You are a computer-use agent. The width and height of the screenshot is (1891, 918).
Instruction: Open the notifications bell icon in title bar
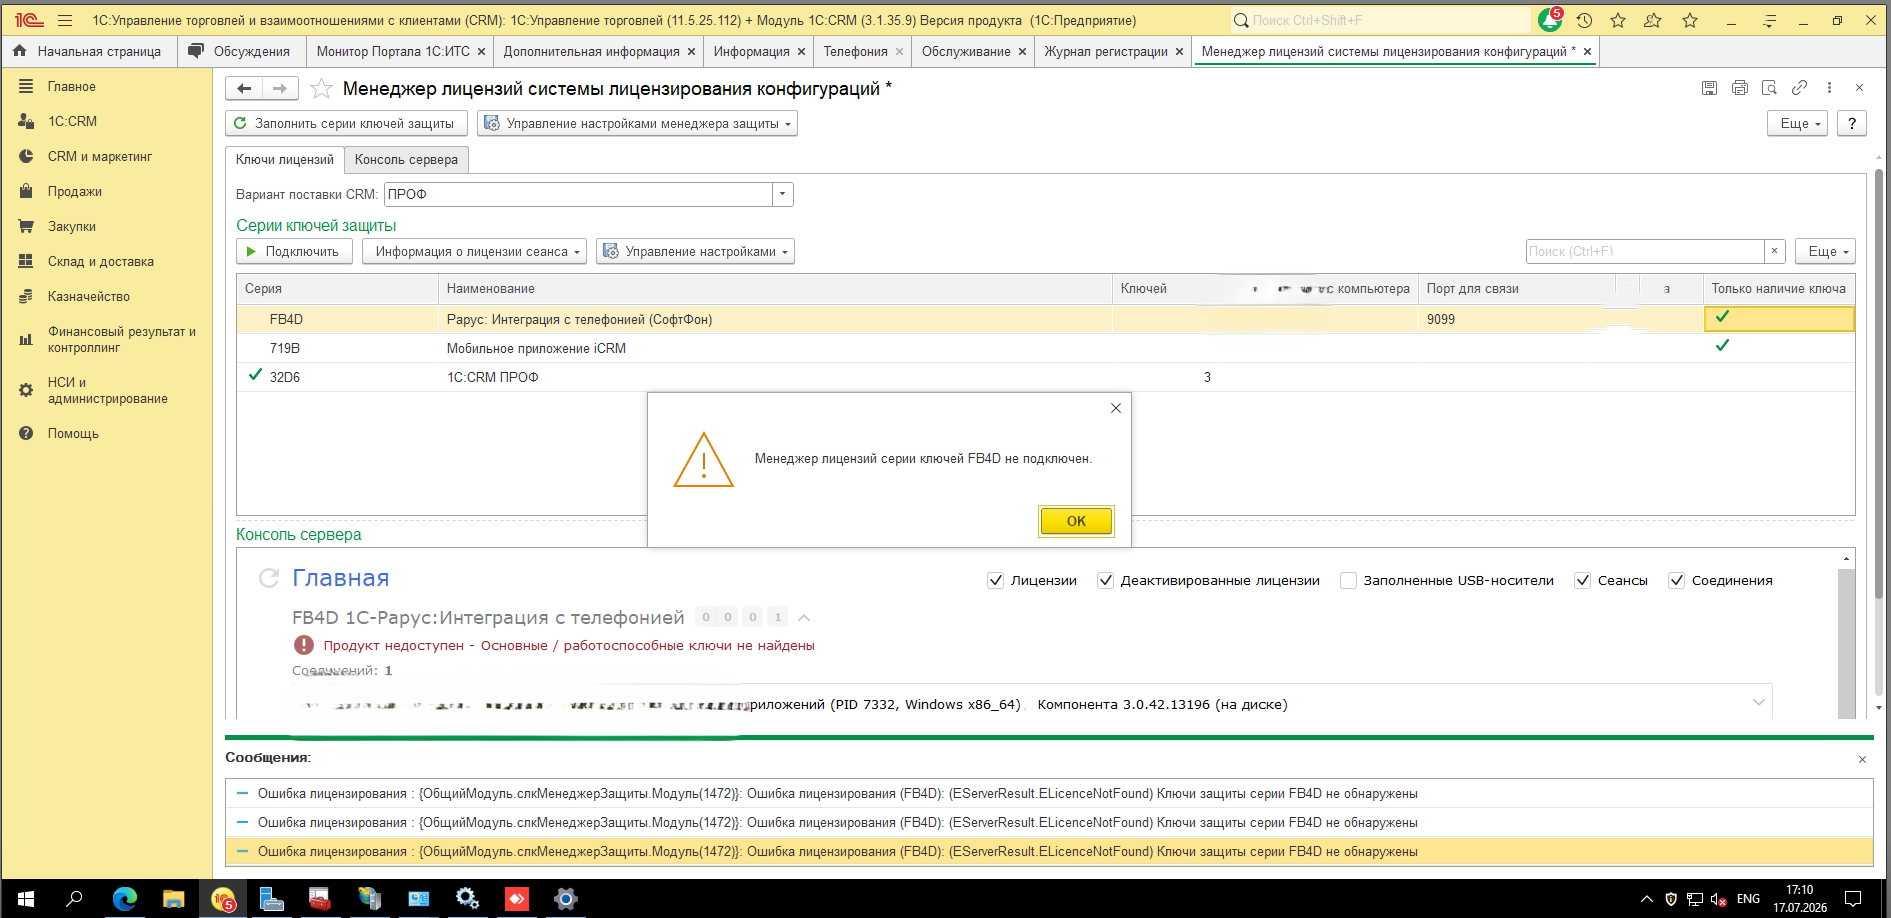click(1550, 20)
